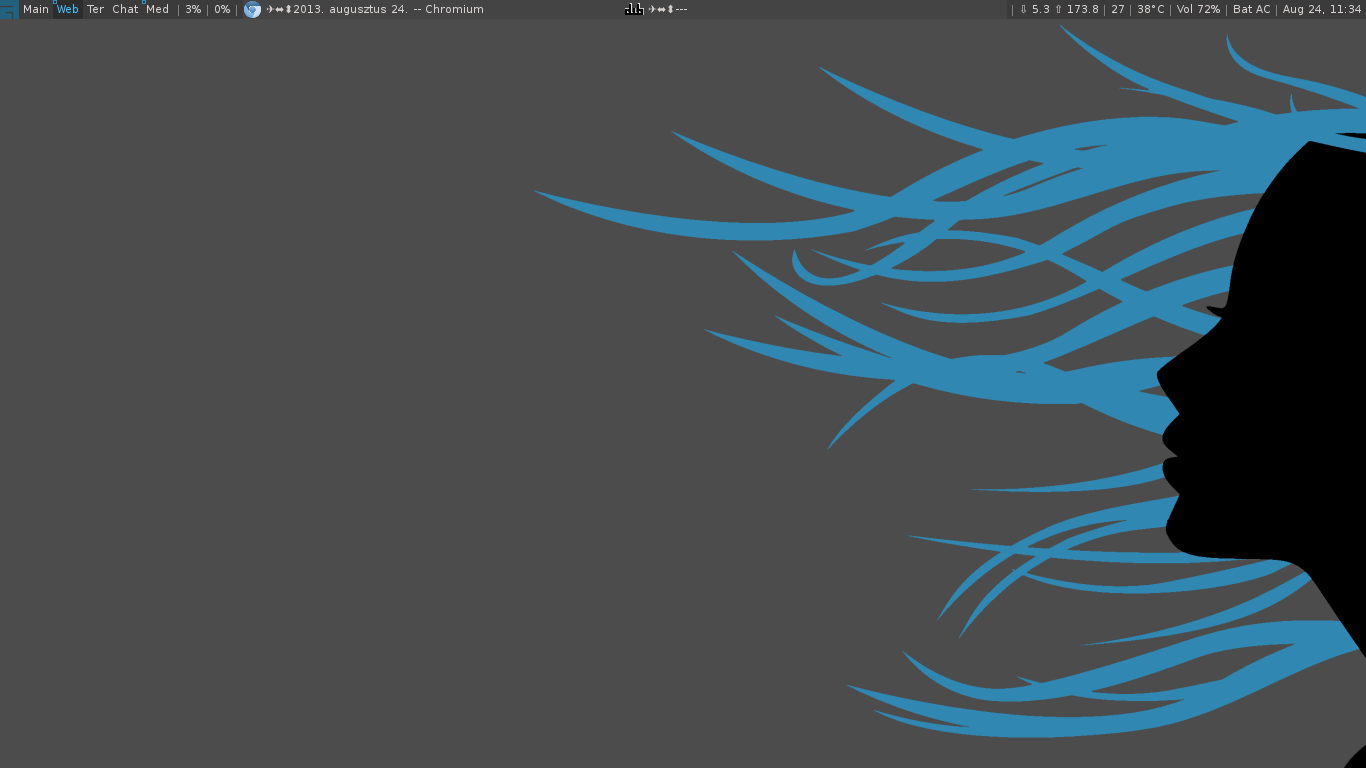1366x768 pixels.
Task: Open the awesome launcher menu icon
Action: coord(9,9)
